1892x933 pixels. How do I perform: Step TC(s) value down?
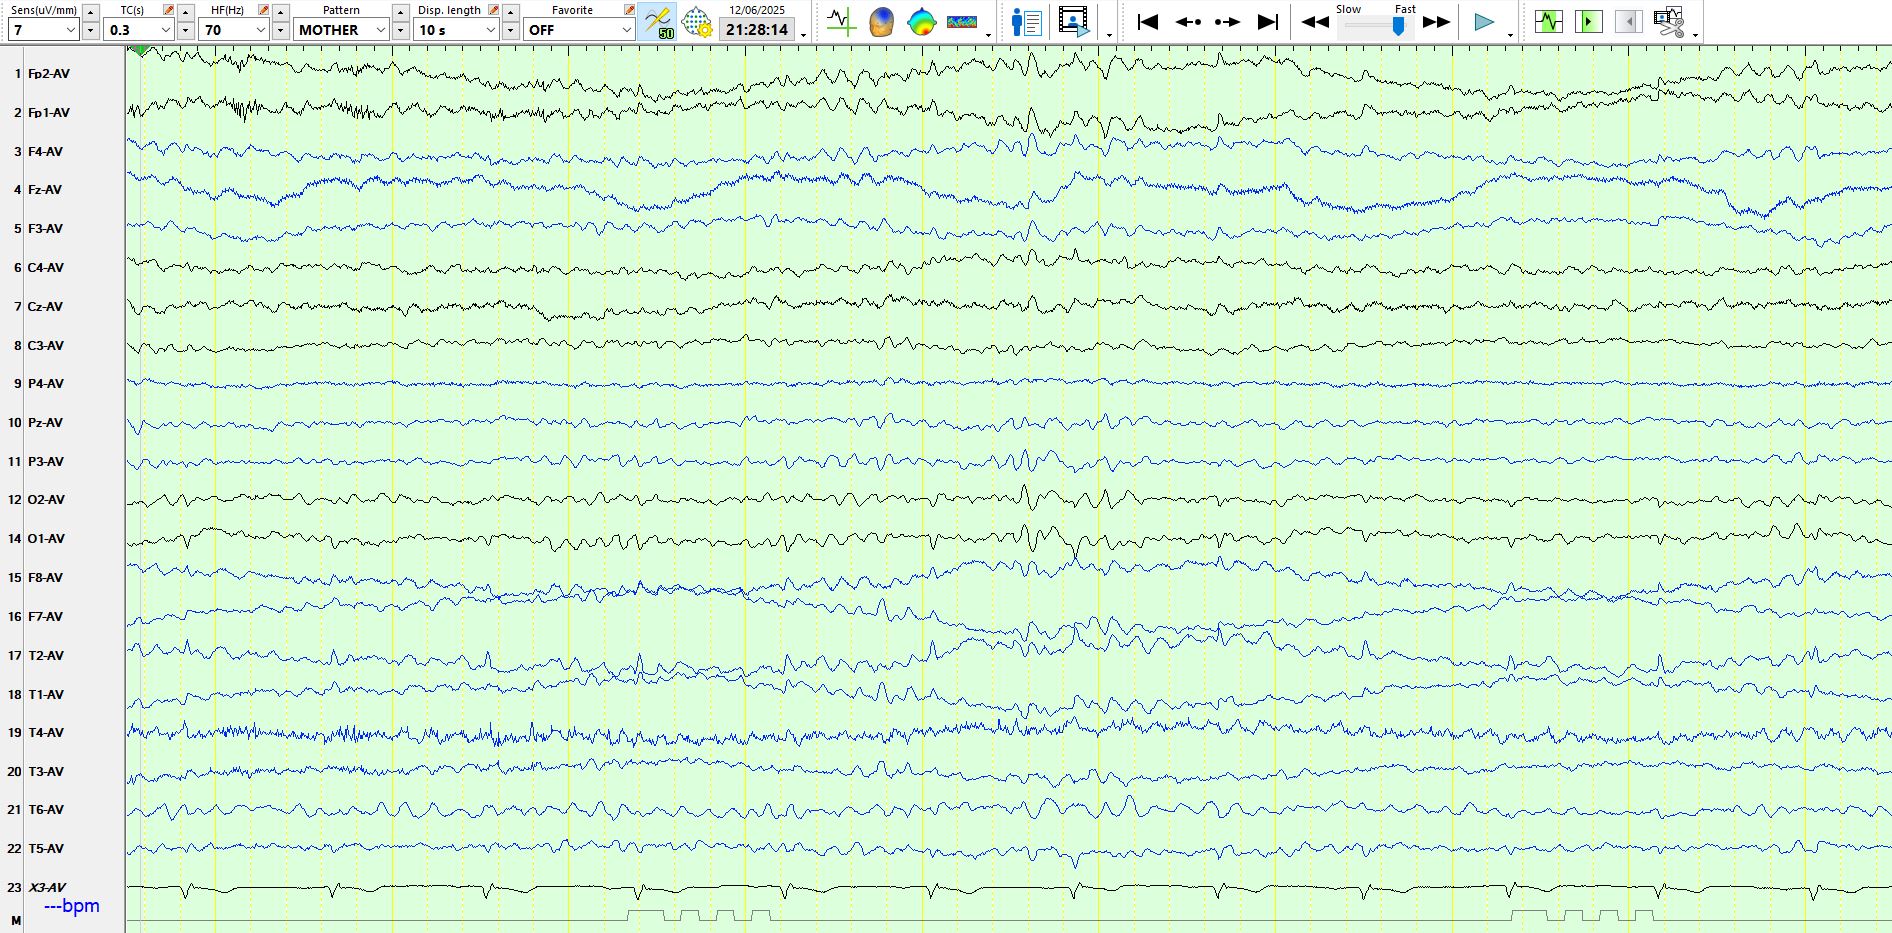coord(185,30)
